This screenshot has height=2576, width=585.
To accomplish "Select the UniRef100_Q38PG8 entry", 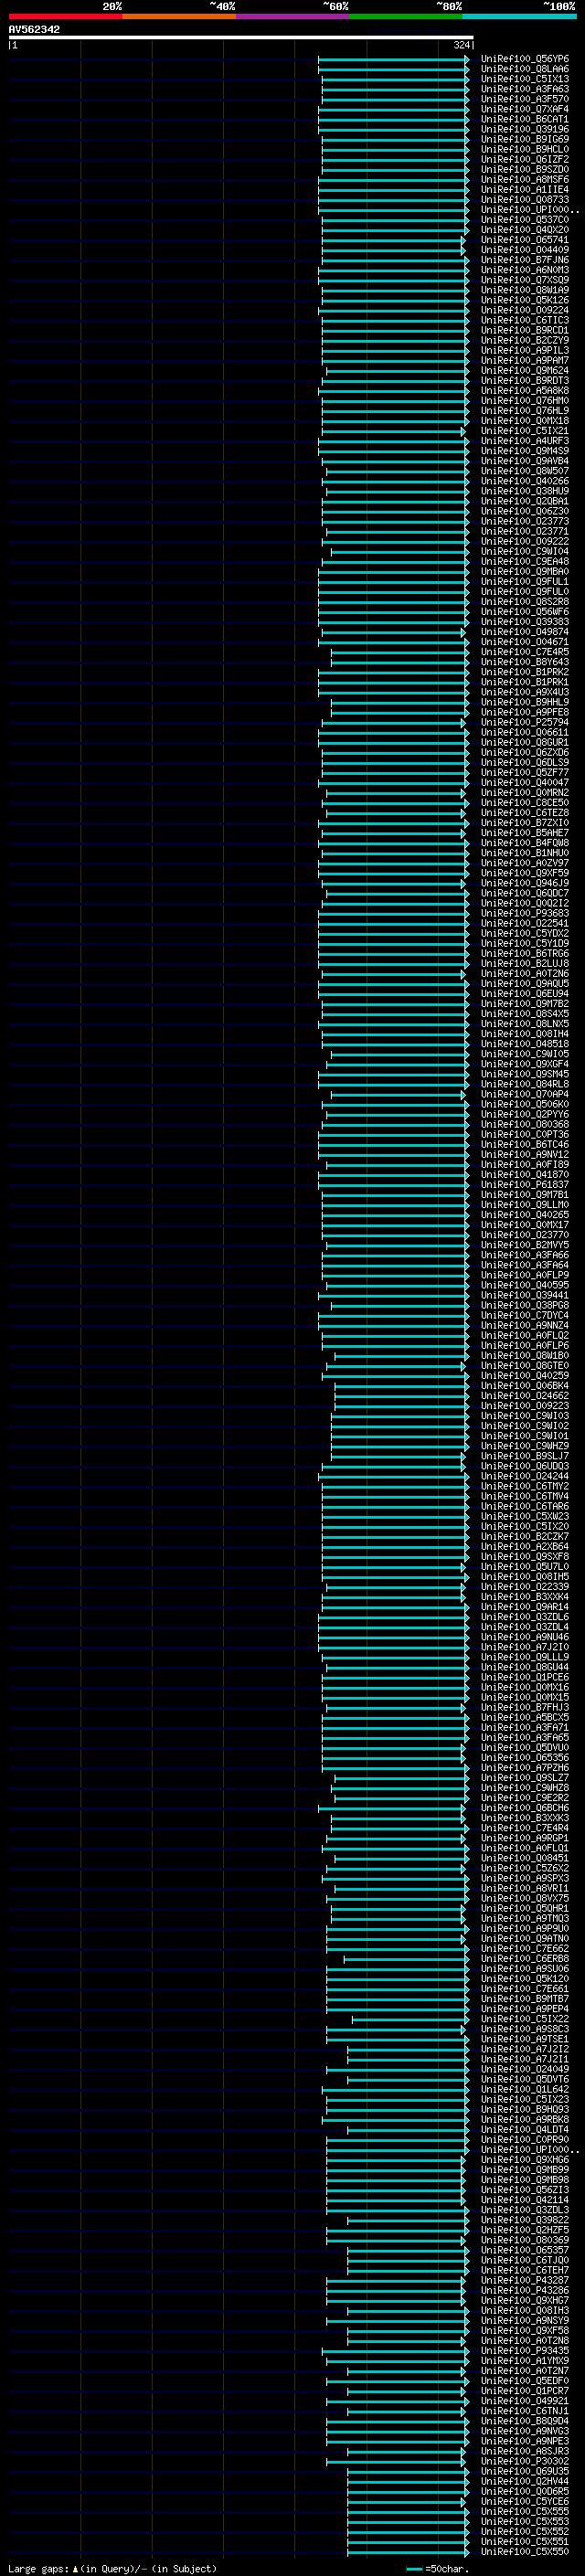I will pos(525,1305).
